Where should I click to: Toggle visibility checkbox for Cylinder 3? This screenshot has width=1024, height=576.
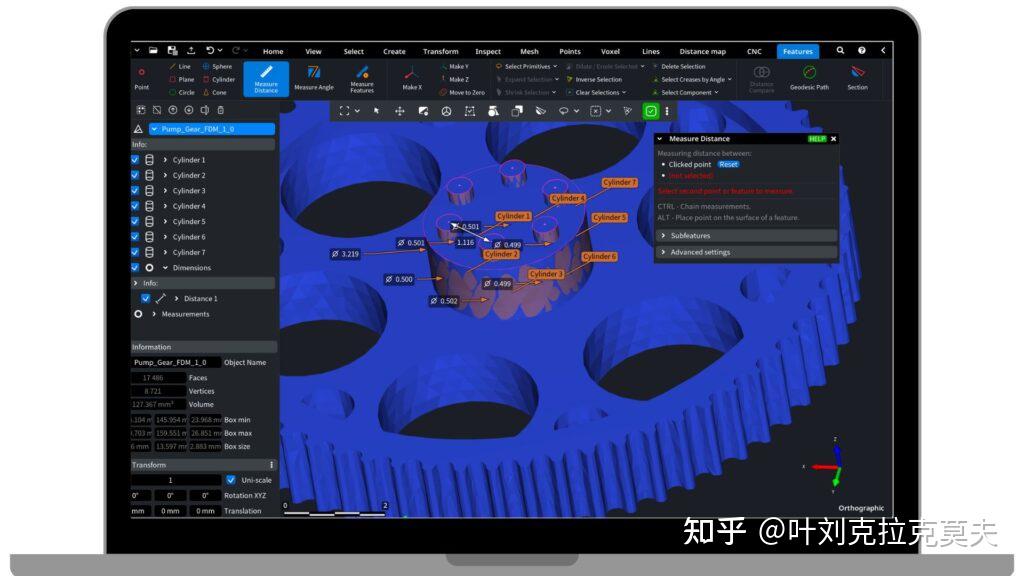pos(135,191)
